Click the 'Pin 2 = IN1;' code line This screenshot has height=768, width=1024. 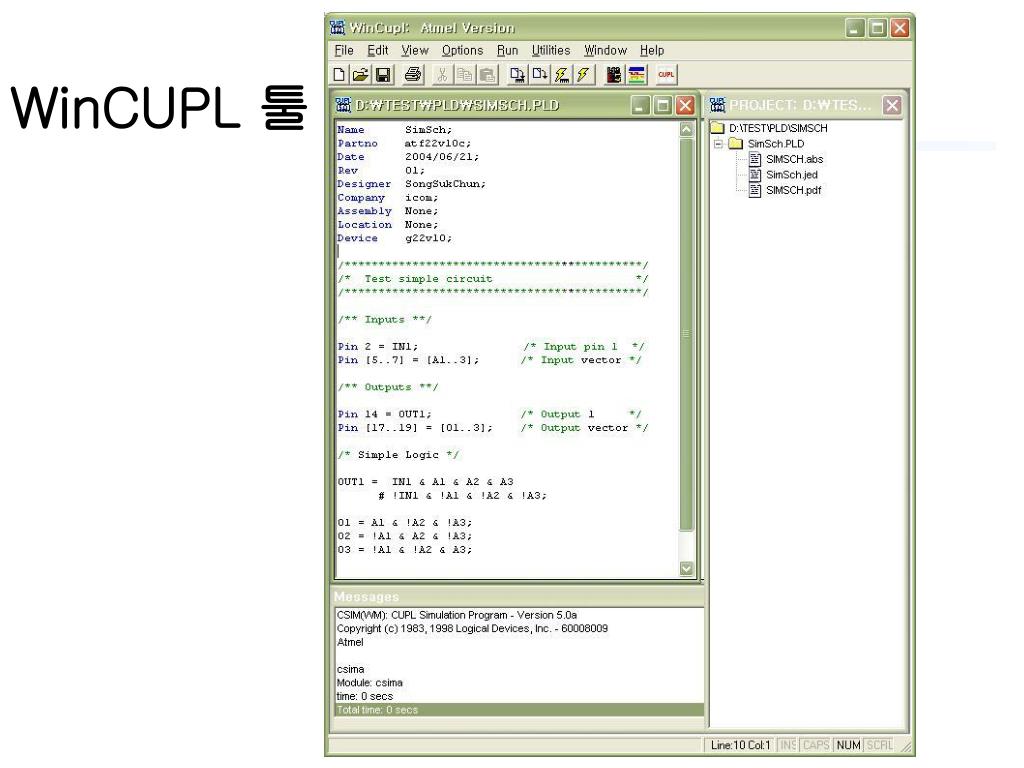click(x=377, y=347)
